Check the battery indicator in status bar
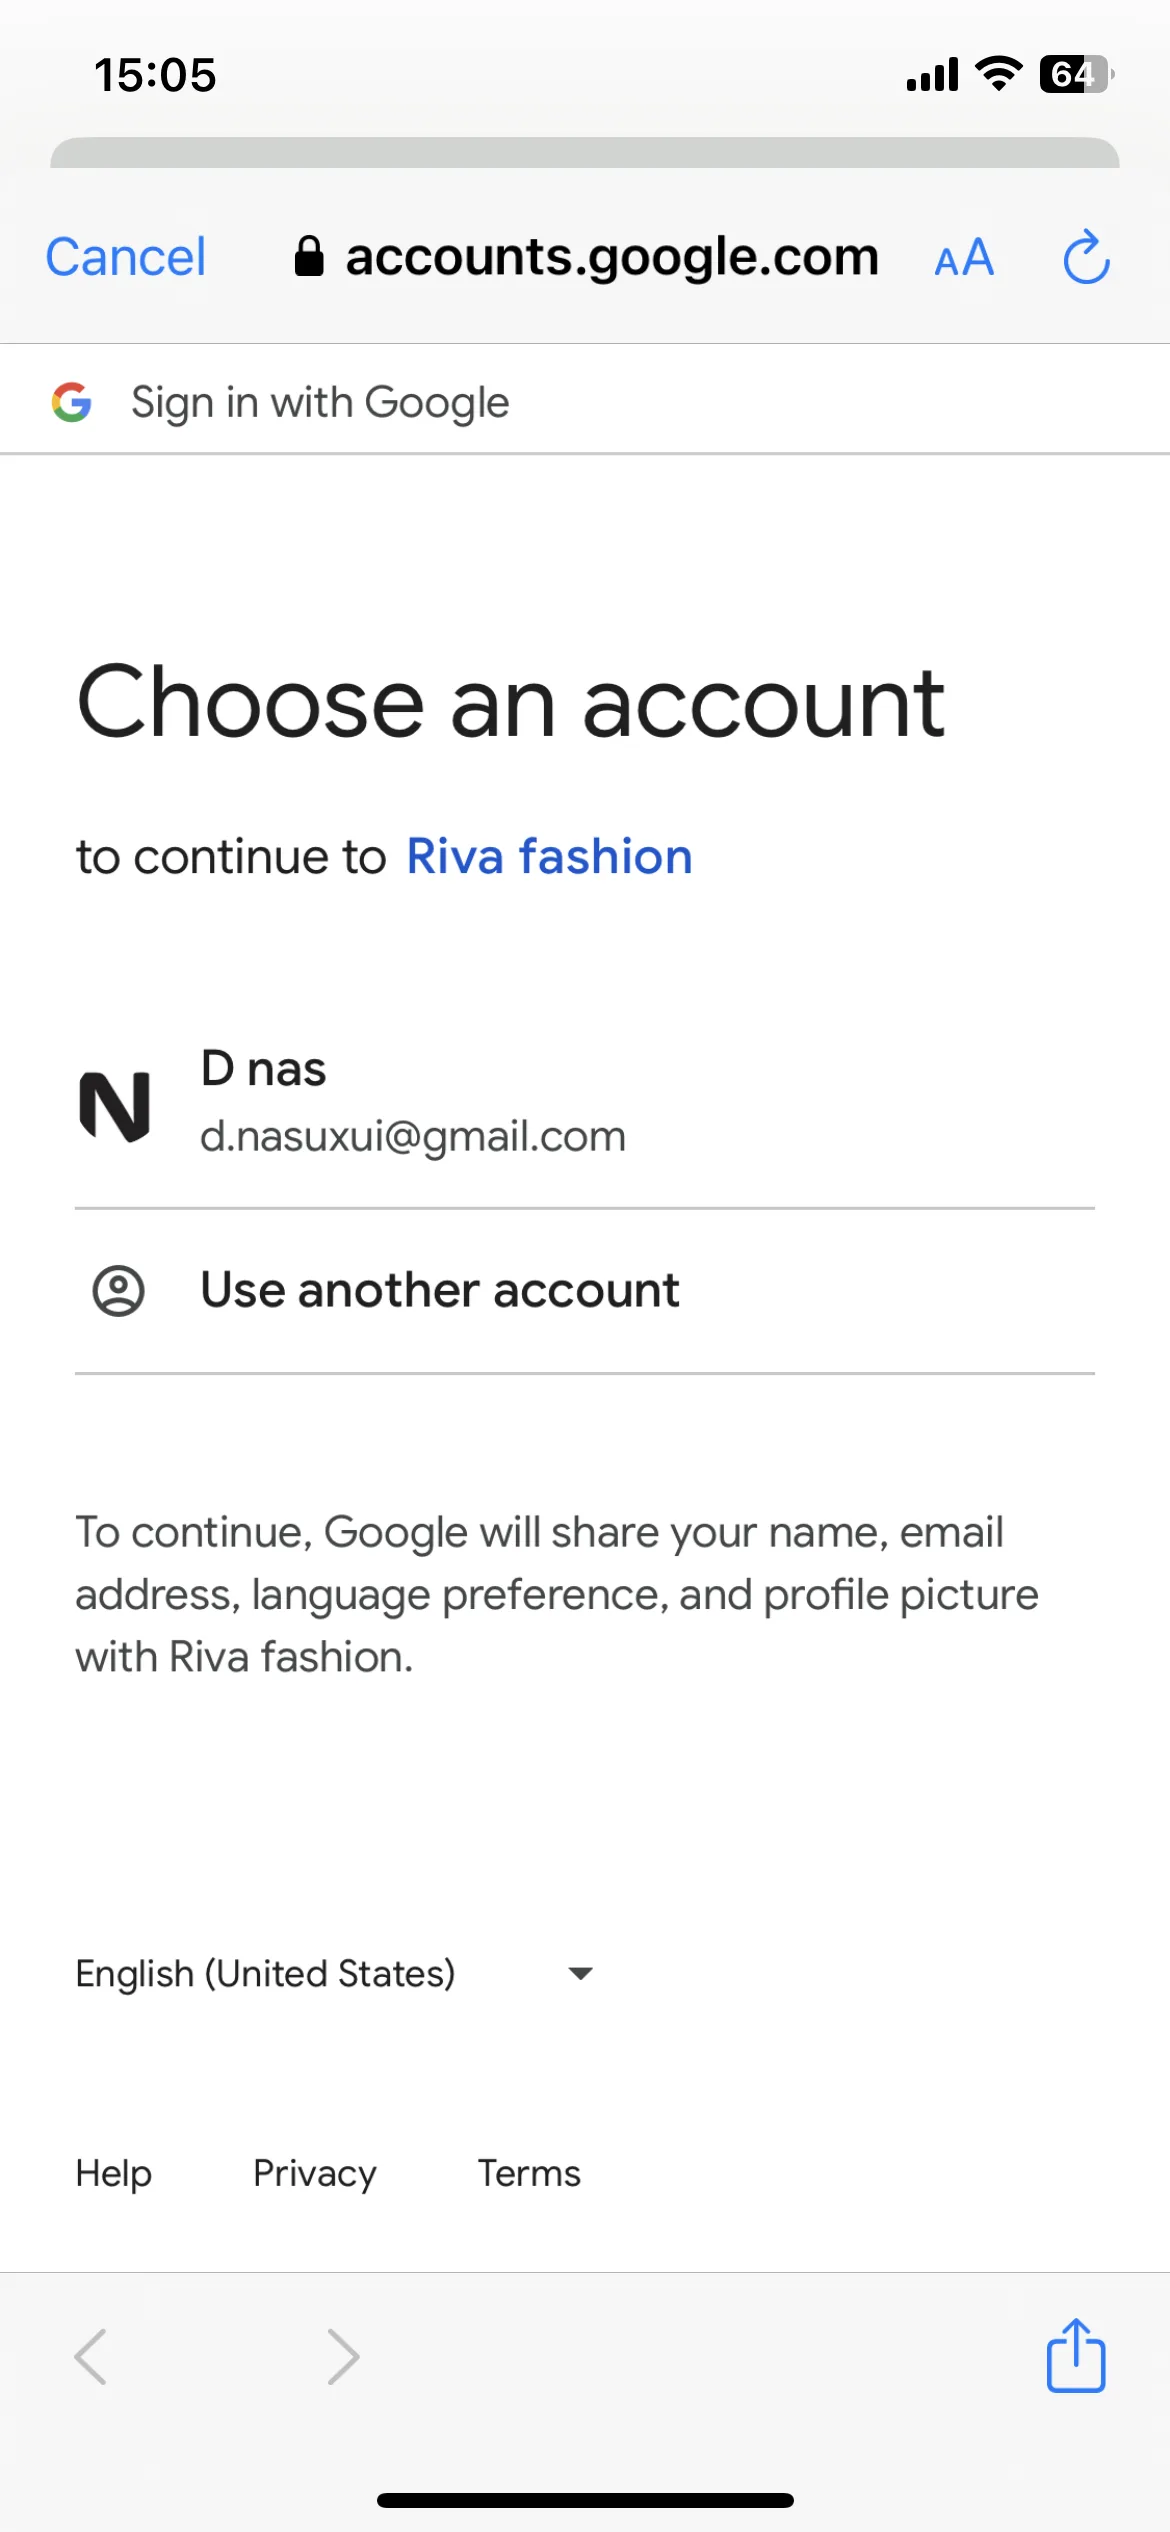 [x=1077, y=74]
